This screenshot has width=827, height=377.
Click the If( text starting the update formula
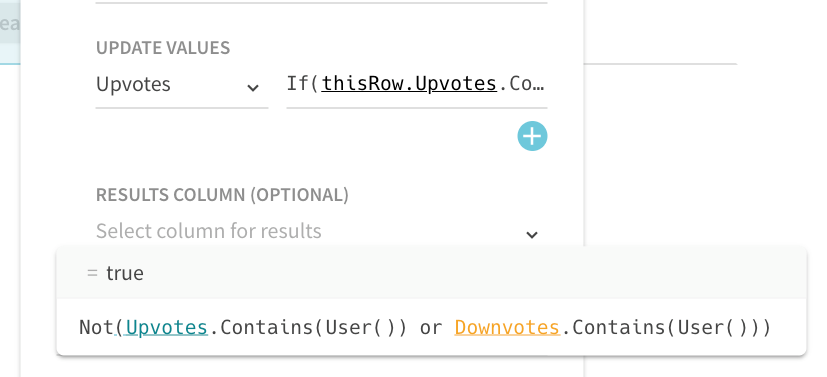(x=302, y=84)
